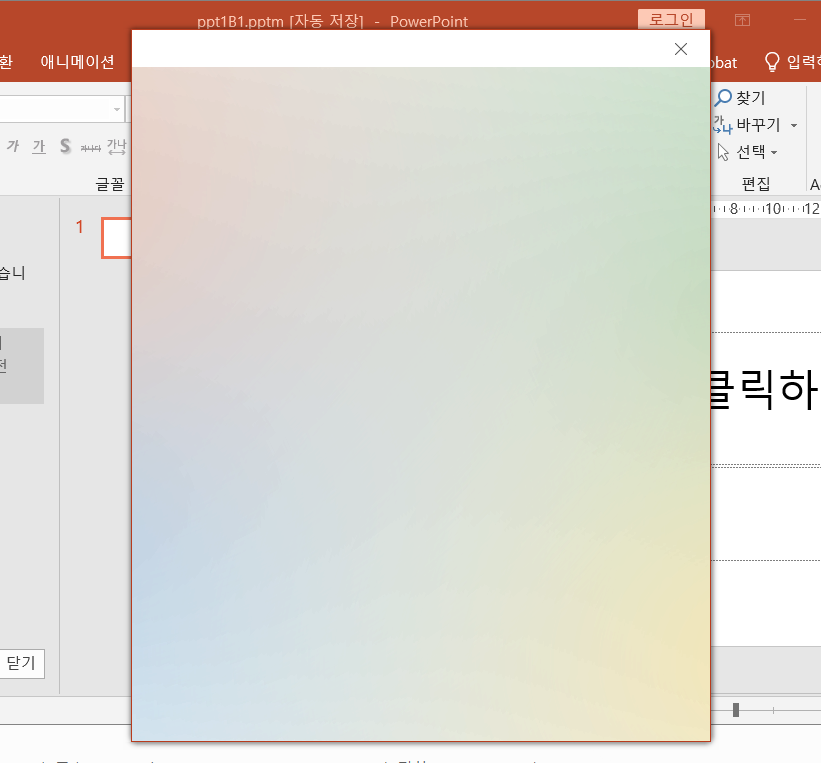
Task: Click the horizontal ruler
Action: pos(765,208)
